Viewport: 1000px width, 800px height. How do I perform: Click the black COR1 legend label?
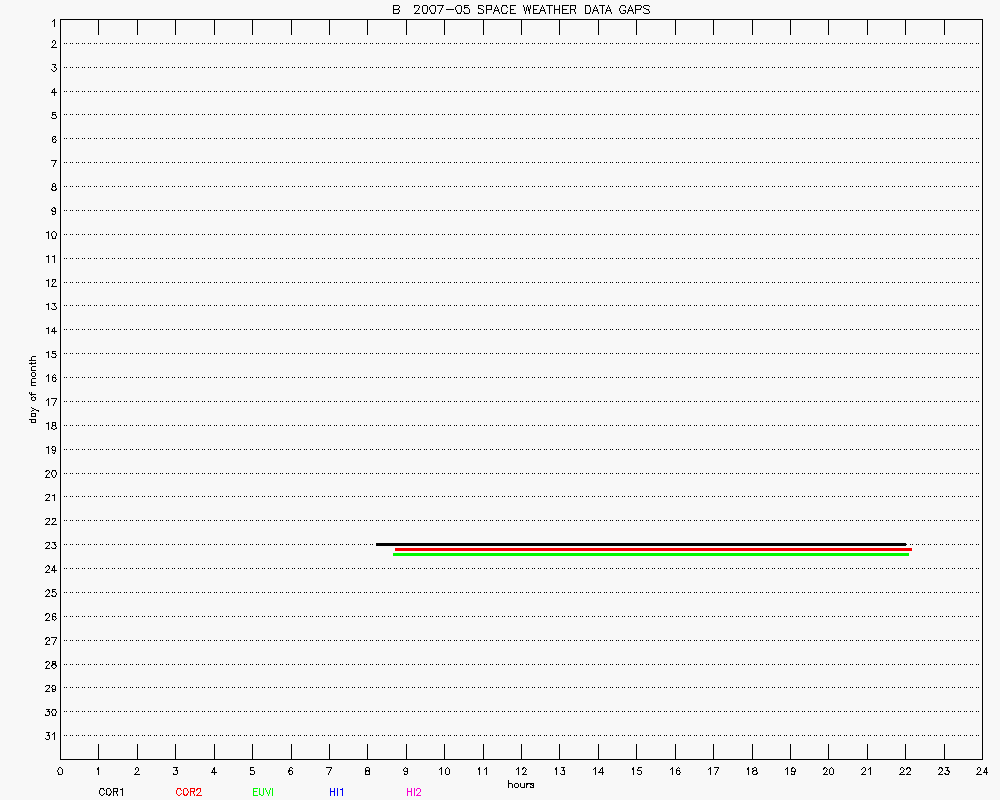111,792
